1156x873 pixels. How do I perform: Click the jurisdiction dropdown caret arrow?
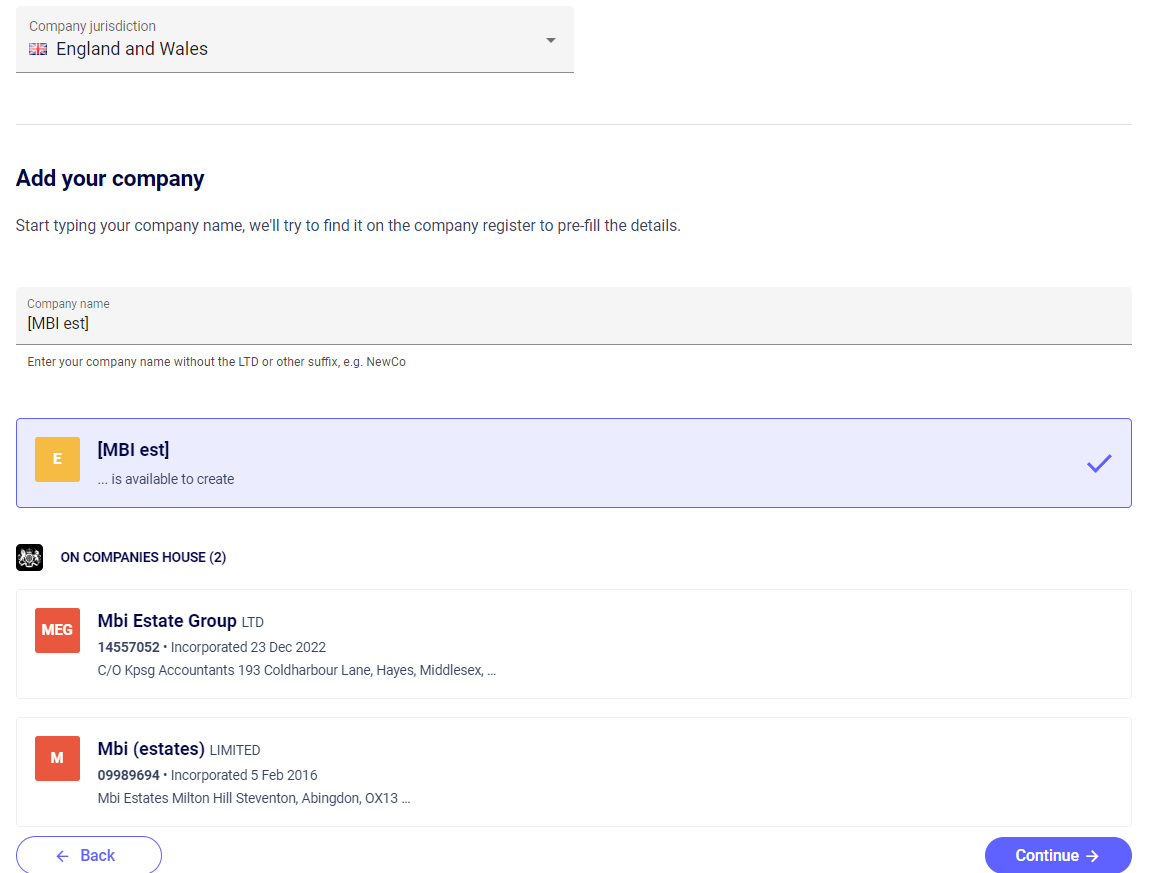pyautogui.click(x=550, y=40)
